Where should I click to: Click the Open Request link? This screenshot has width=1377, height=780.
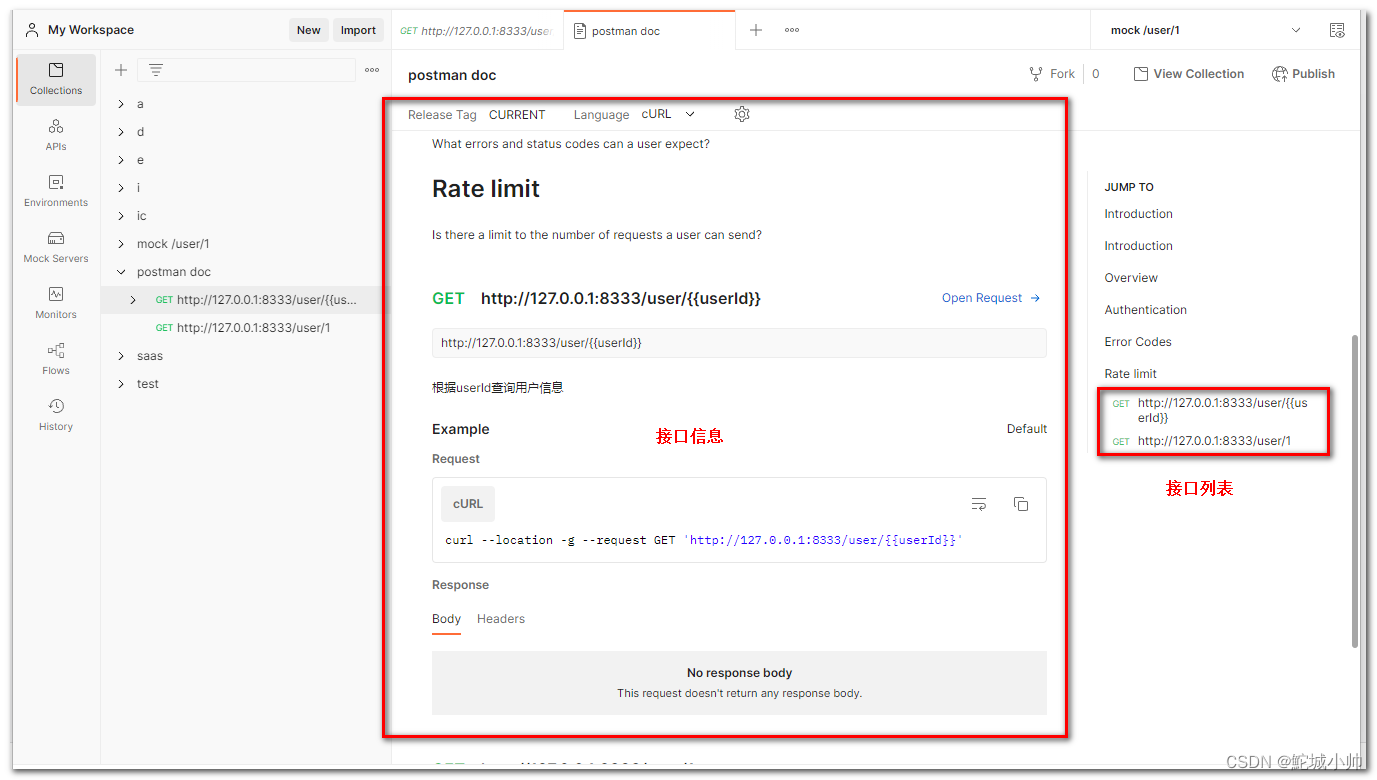point(991,298)
